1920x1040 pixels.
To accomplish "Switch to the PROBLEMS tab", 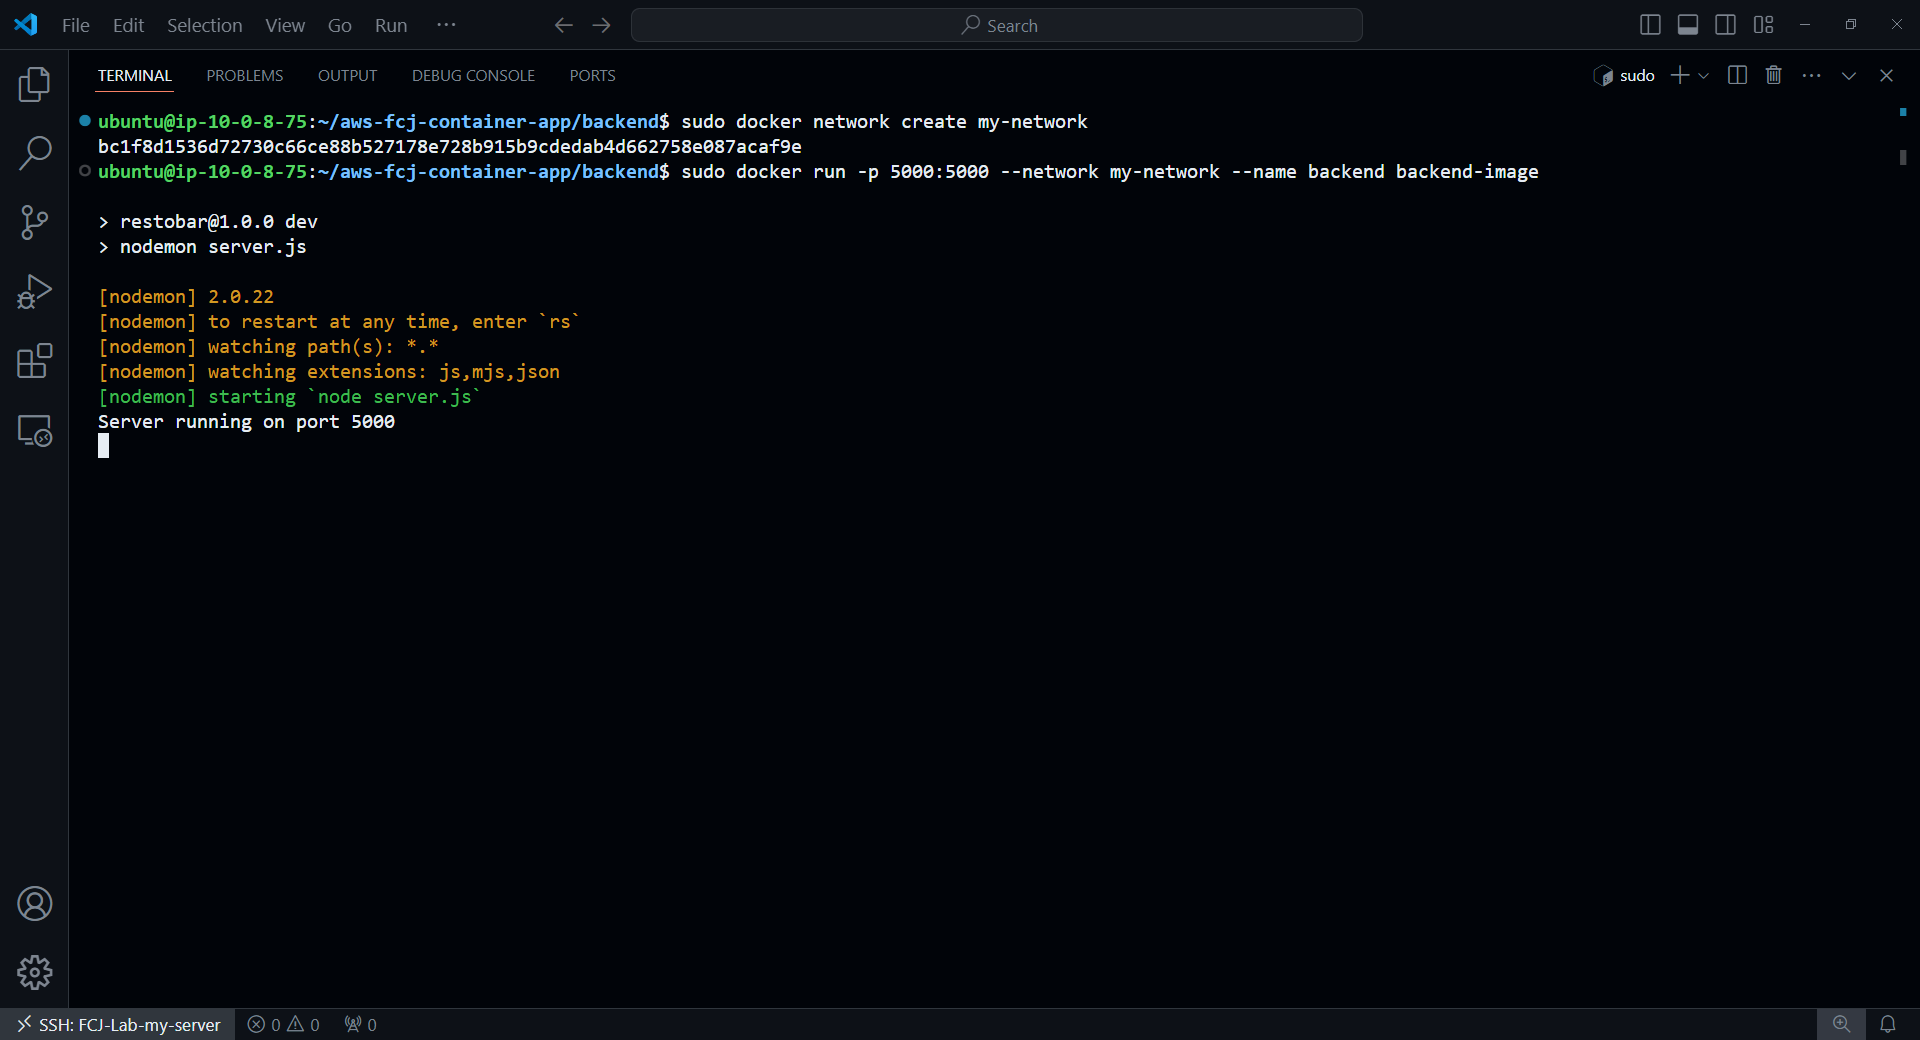I will [245, 76].
